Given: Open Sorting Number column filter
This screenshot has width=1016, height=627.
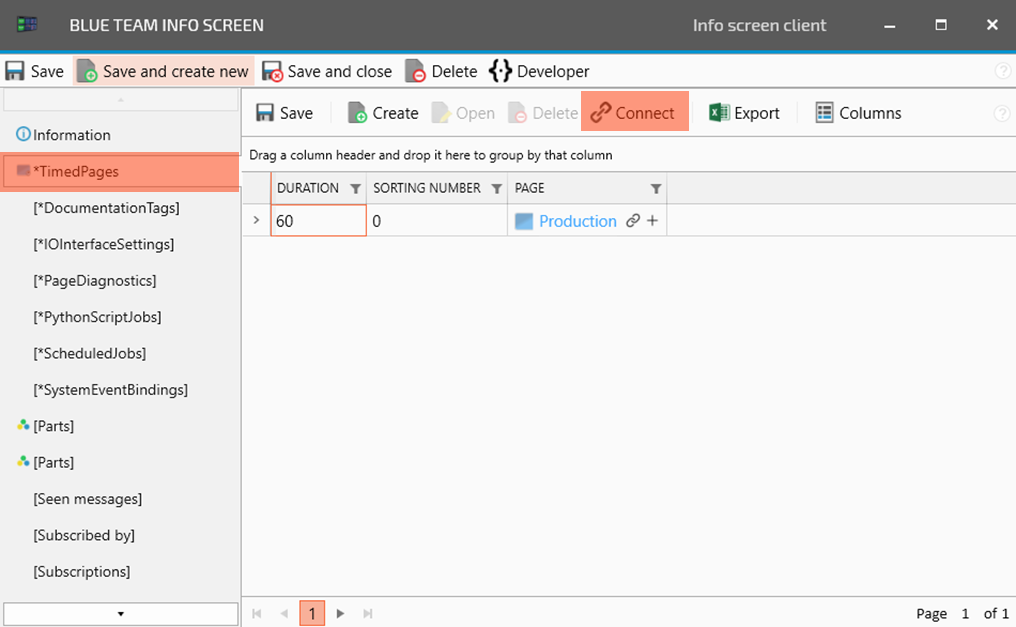Looking at the screenshot, I should [496, 189].
